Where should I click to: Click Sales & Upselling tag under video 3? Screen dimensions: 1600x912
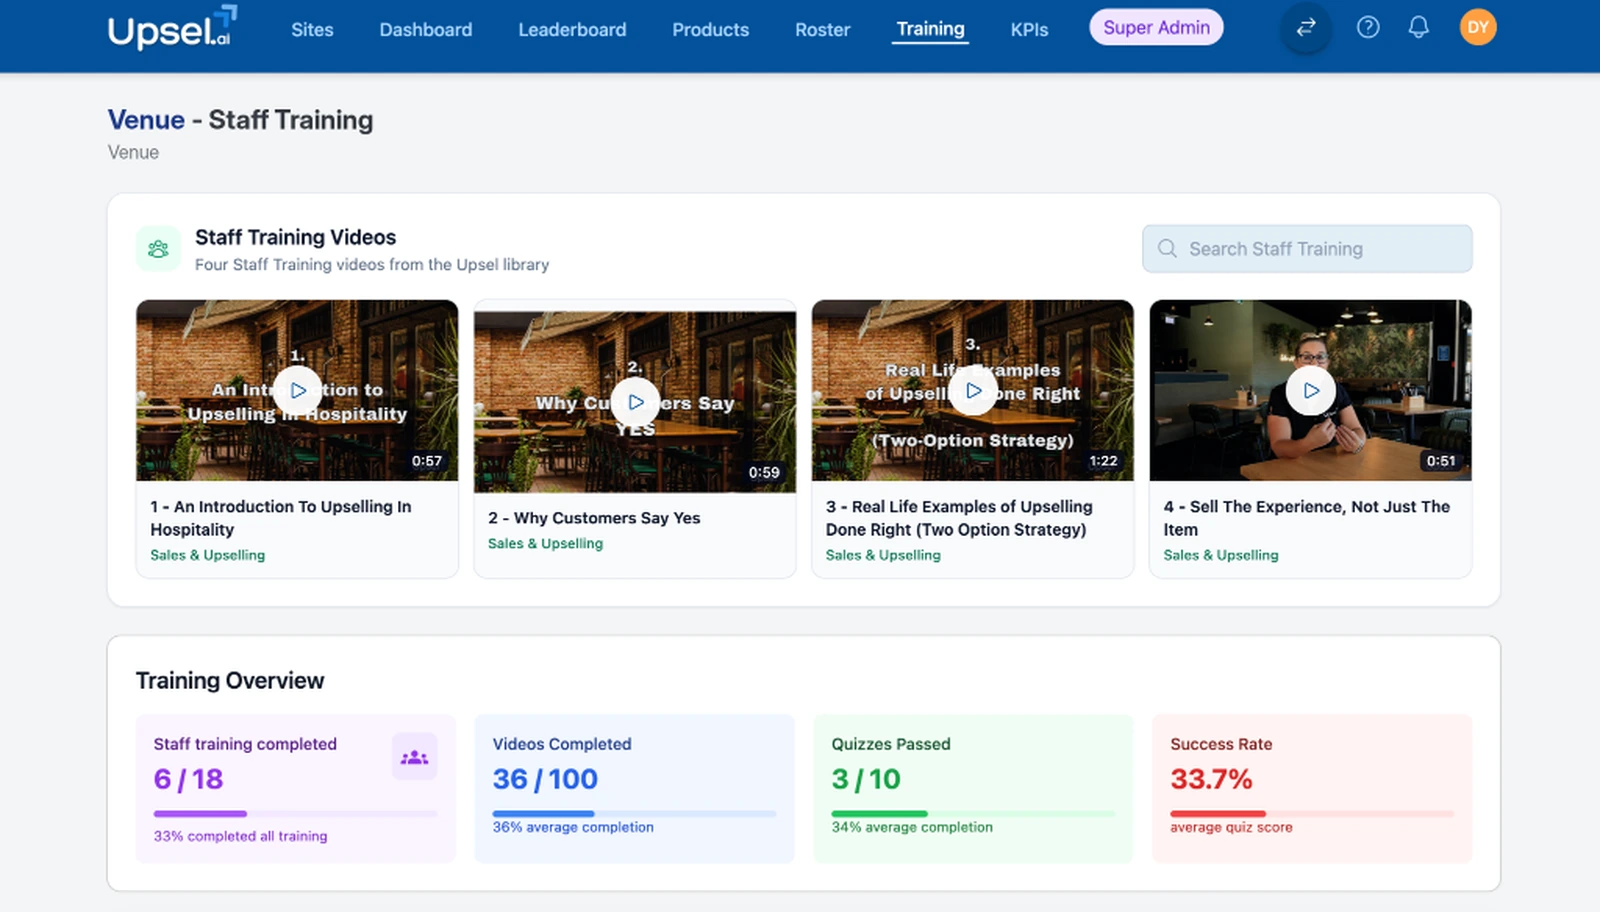[x=883, y=555]
